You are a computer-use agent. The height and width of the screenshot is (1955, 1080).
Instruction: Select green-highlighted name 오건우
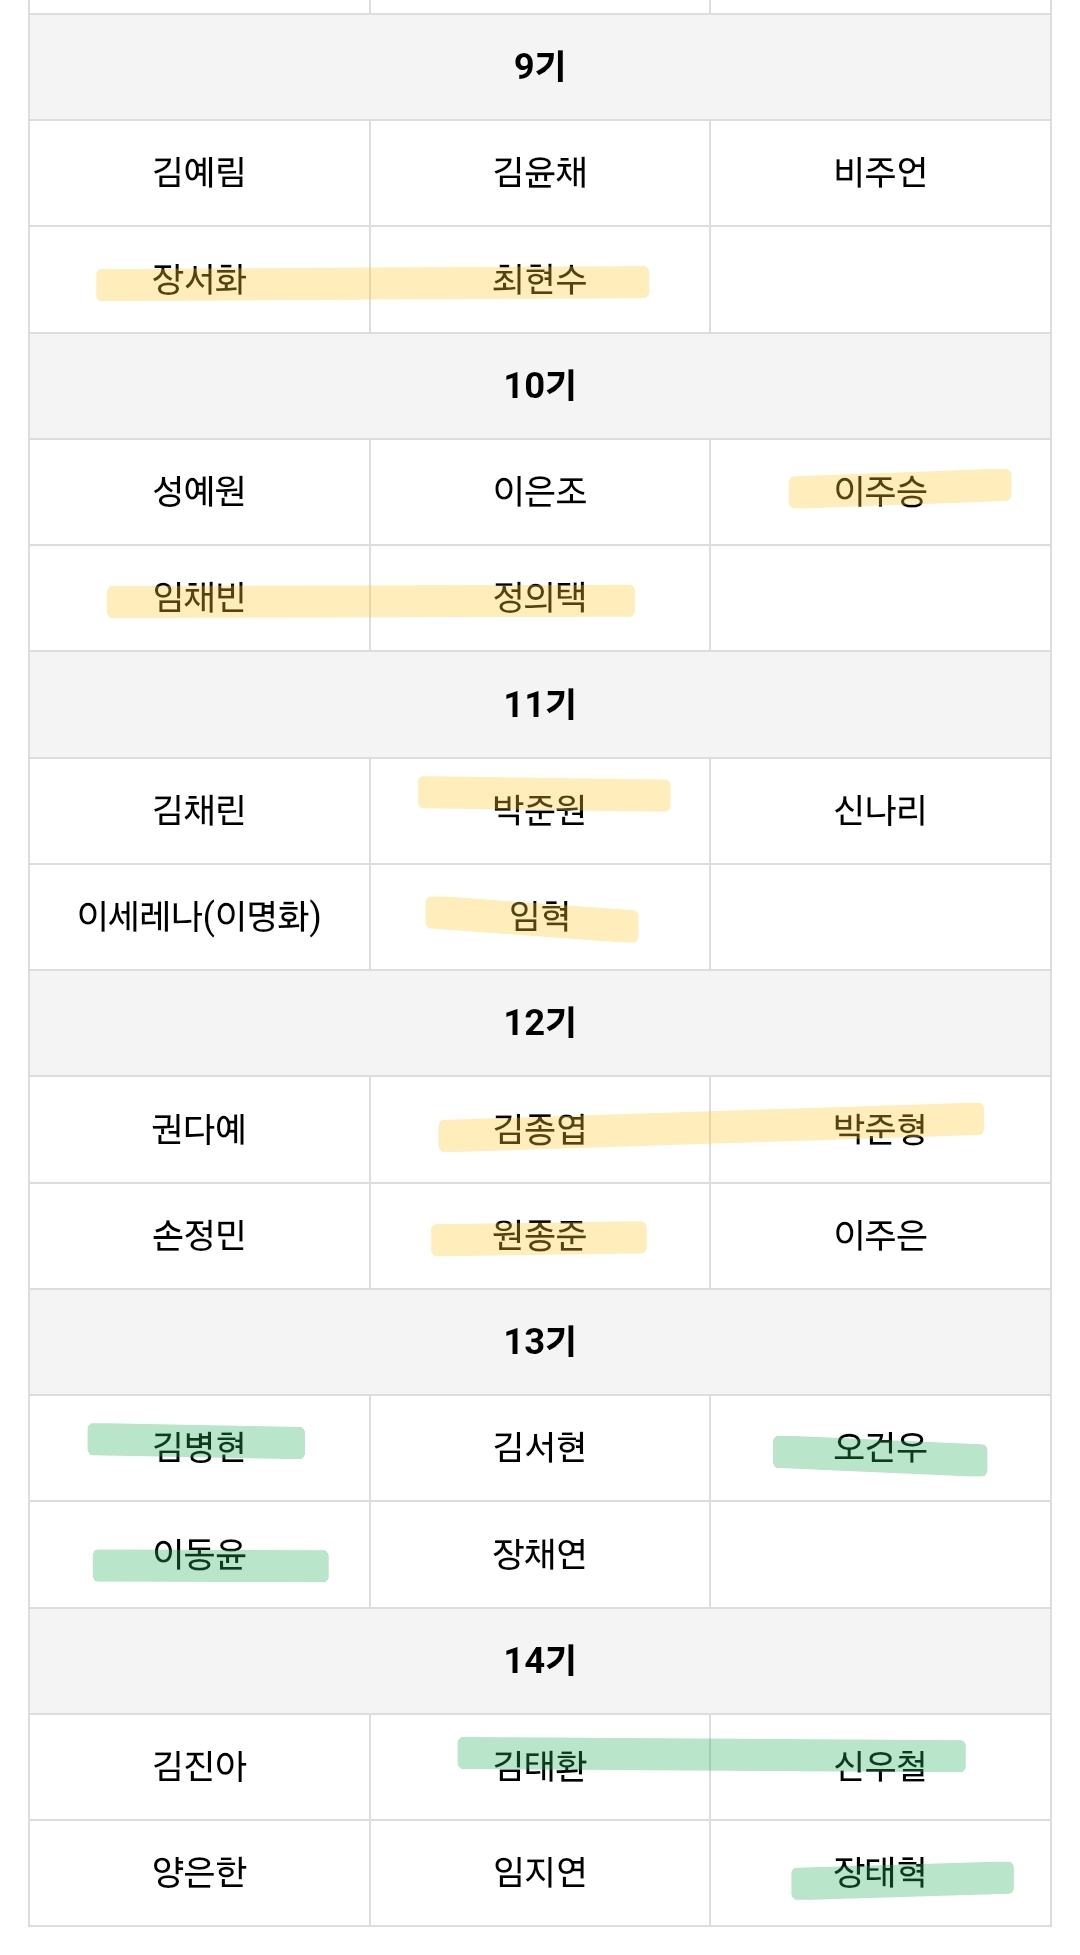(x=880, y=1448)
